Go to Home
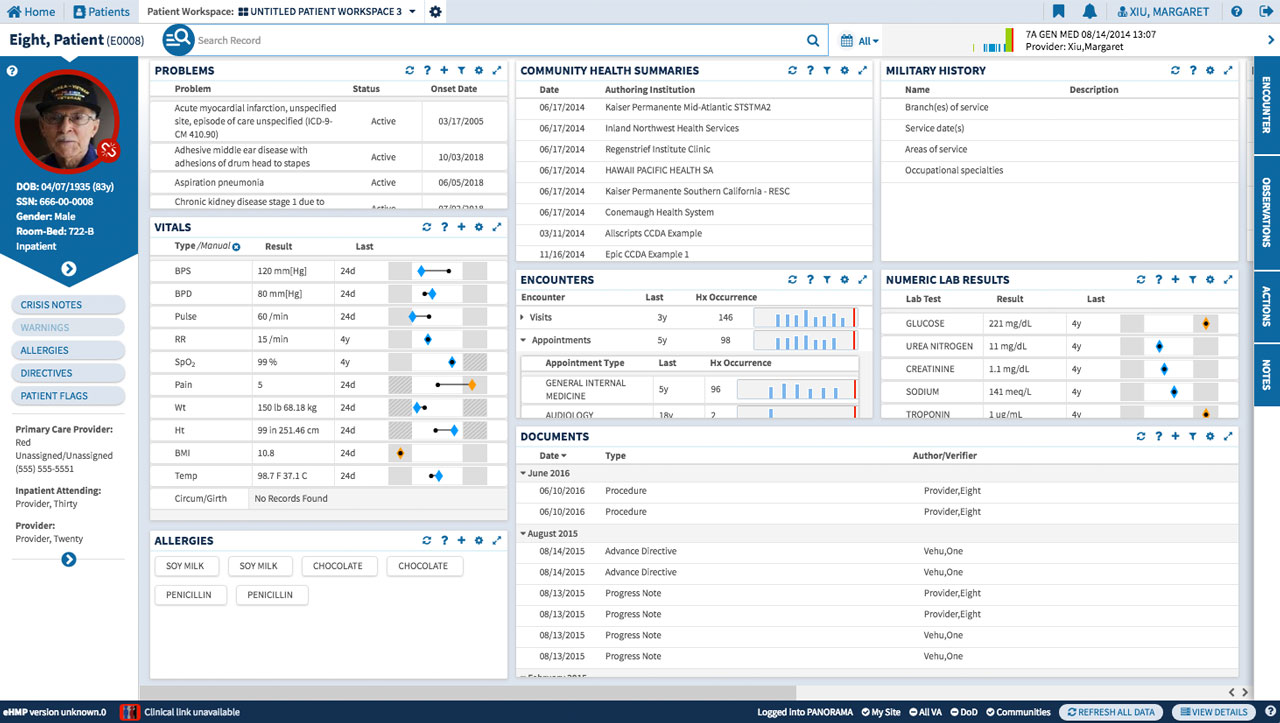The image size is (1280, 723). pos(32,12)
